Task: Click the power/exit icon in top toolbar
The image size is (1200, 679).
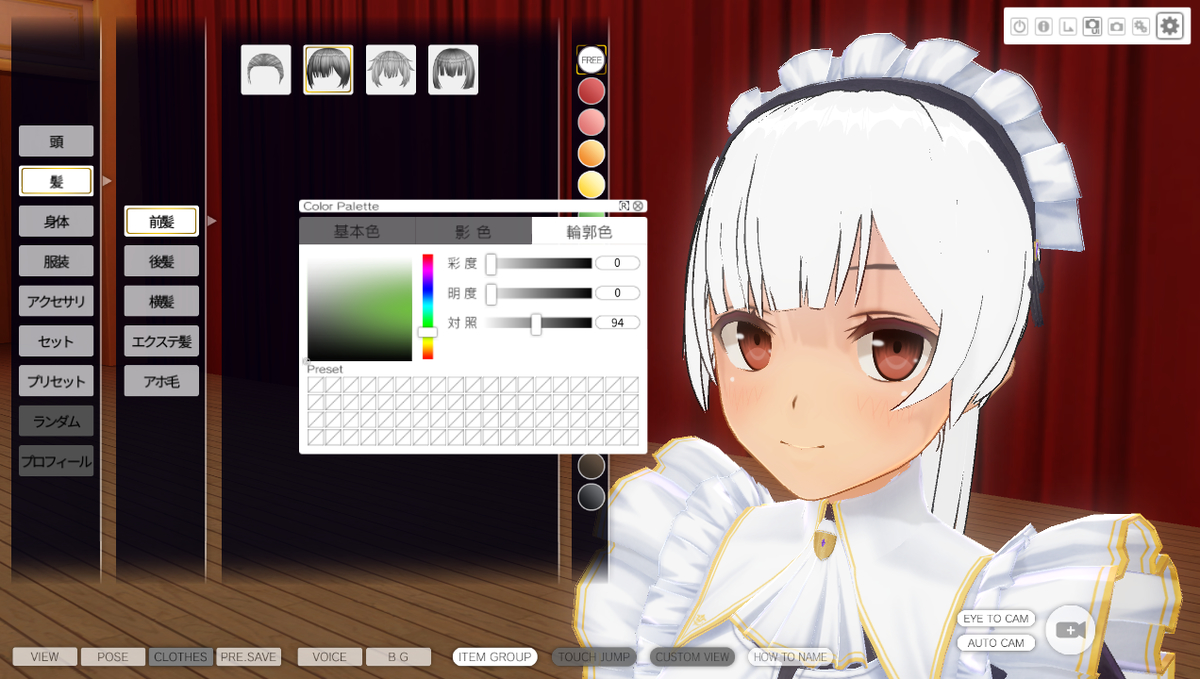Action: click(x=1019, y=27)
